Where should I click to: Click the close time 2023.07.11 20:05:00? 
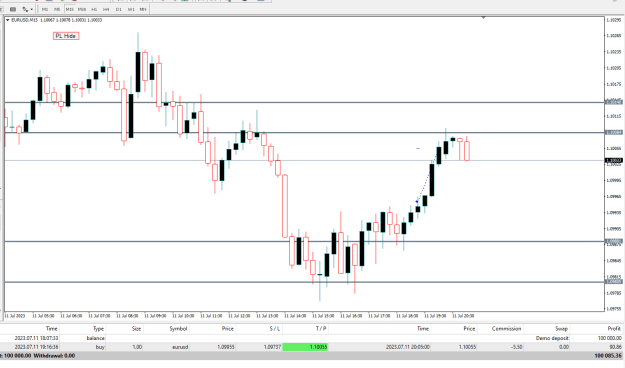(x=408, y=347)
